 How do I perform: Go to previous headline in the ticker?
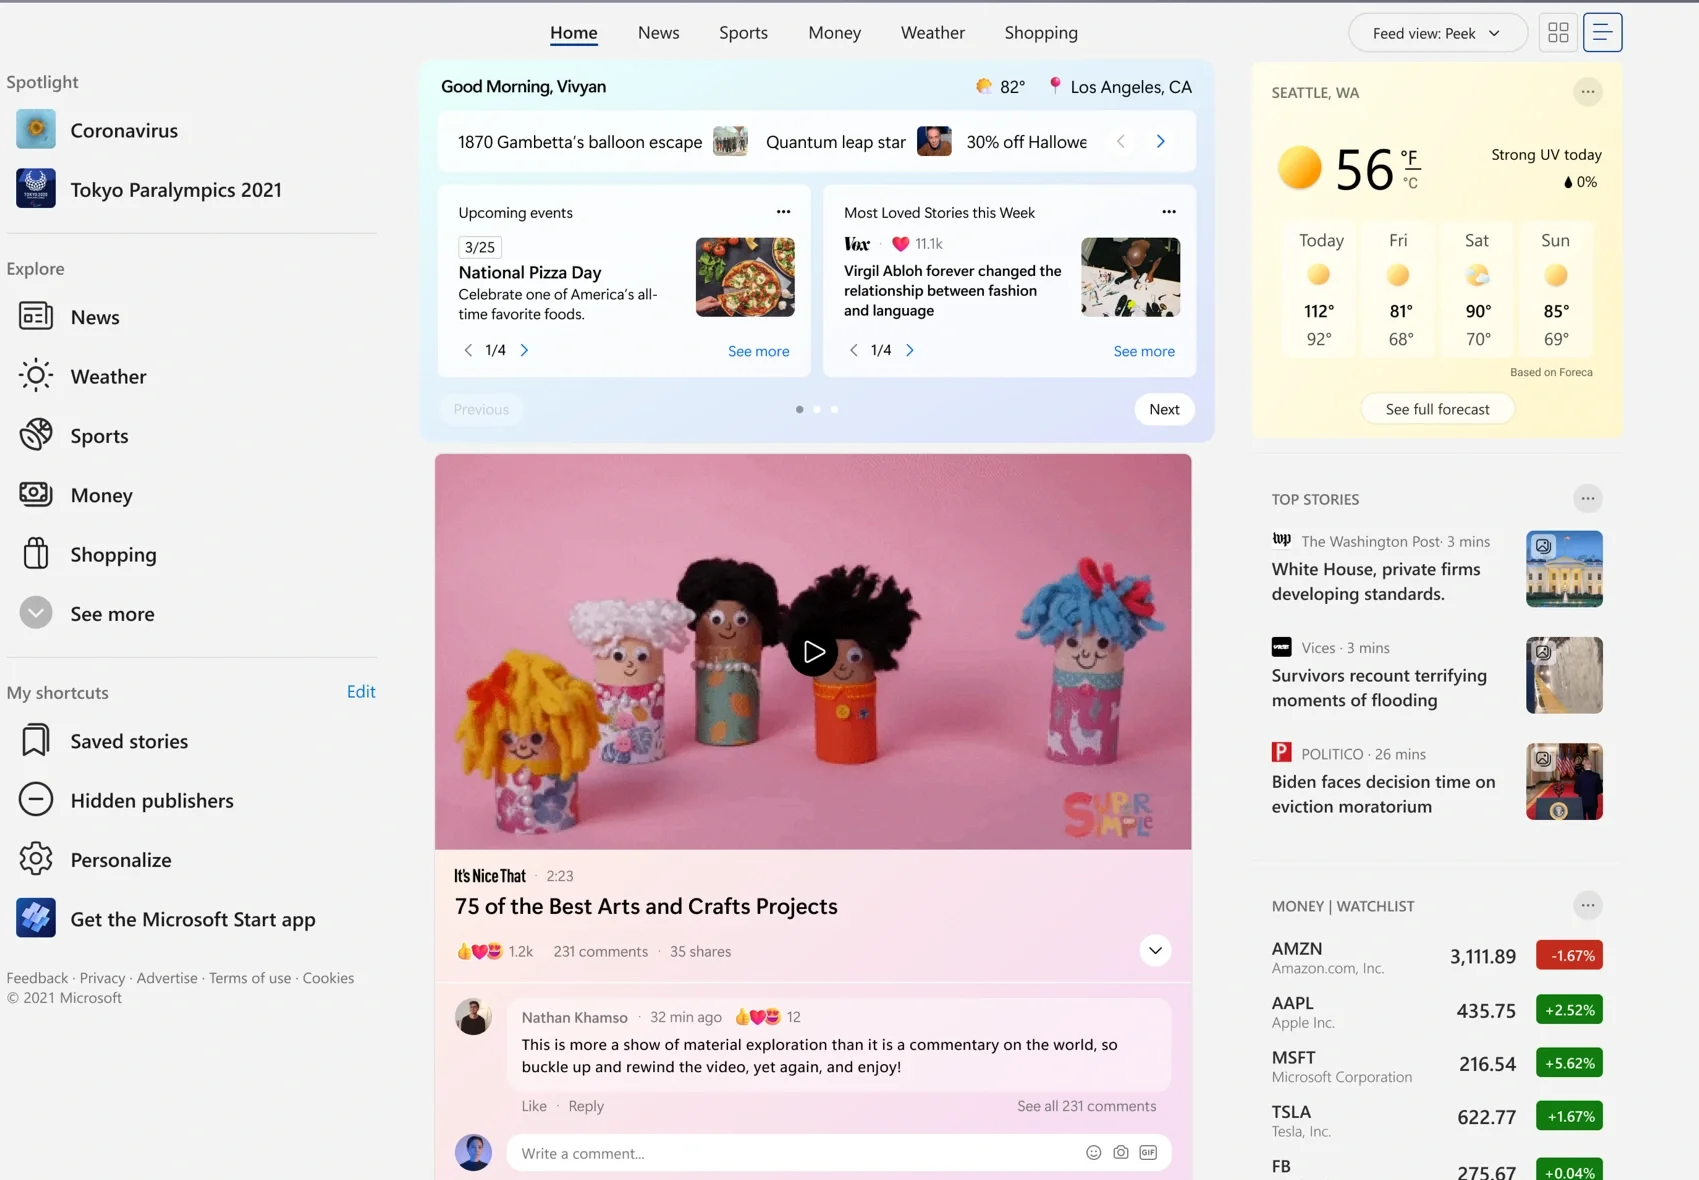1121,141
